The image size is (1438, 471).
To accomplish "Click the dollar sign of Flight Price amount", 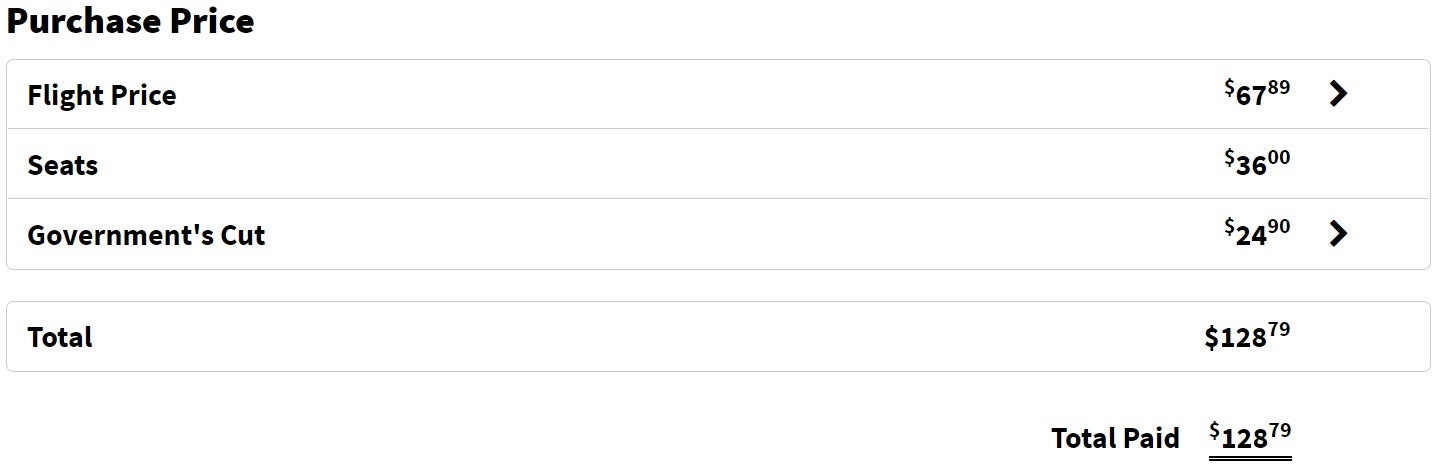I will pyautogui.click(x=1230, y=88).
